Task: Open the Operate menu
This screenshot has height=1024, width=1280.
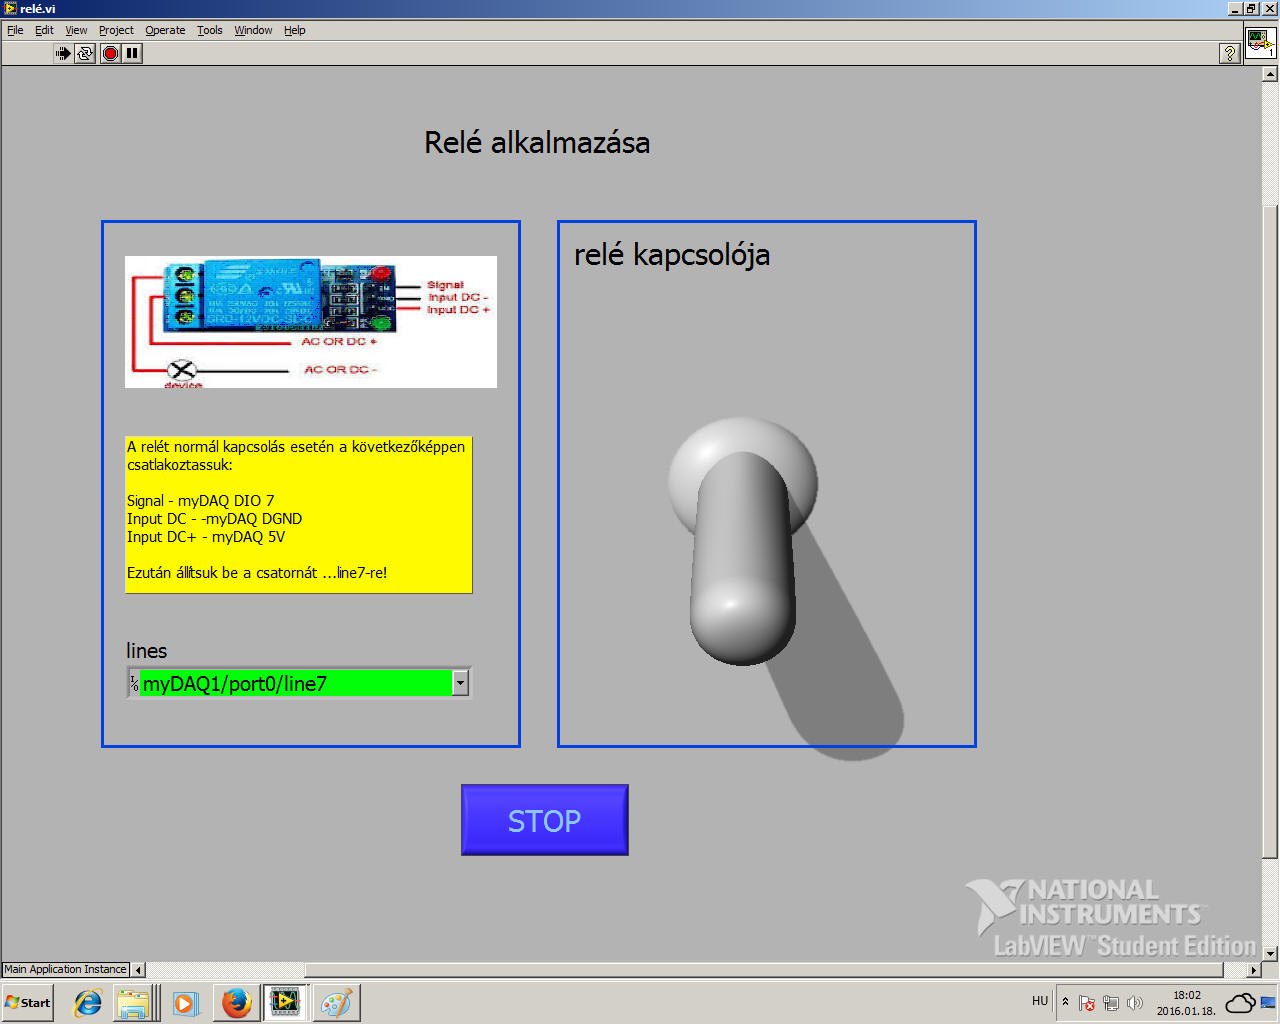Action: click(x=165, y=30)
